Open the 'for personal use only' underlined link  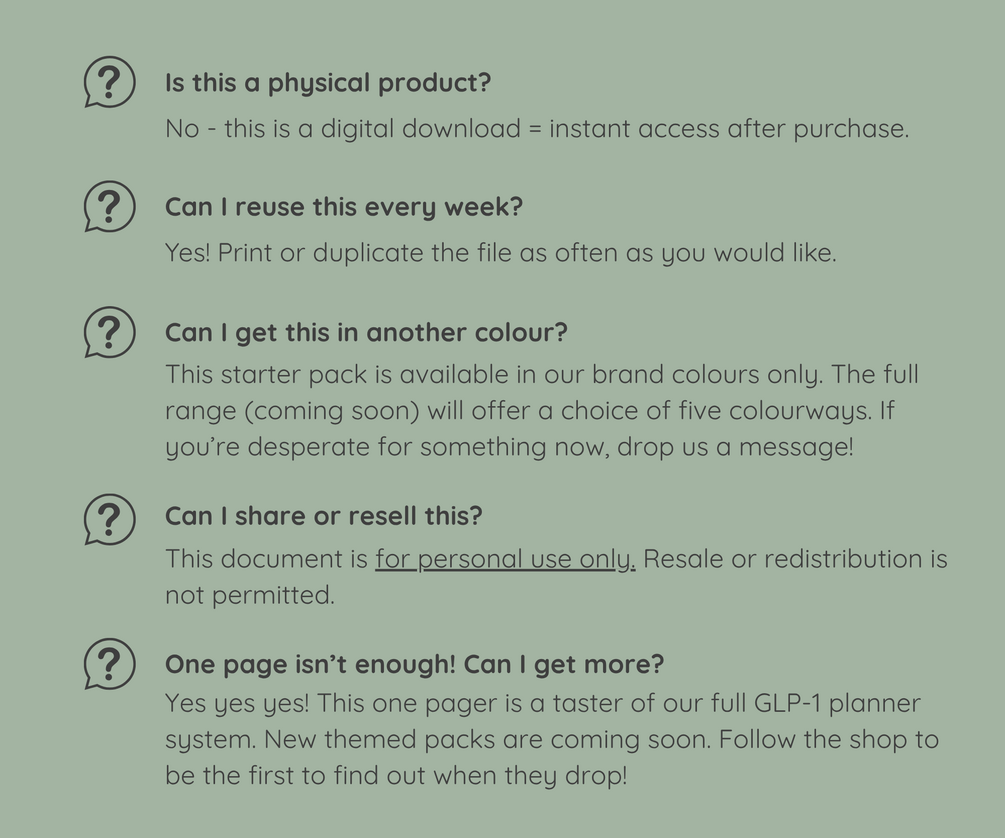(505, 559)
